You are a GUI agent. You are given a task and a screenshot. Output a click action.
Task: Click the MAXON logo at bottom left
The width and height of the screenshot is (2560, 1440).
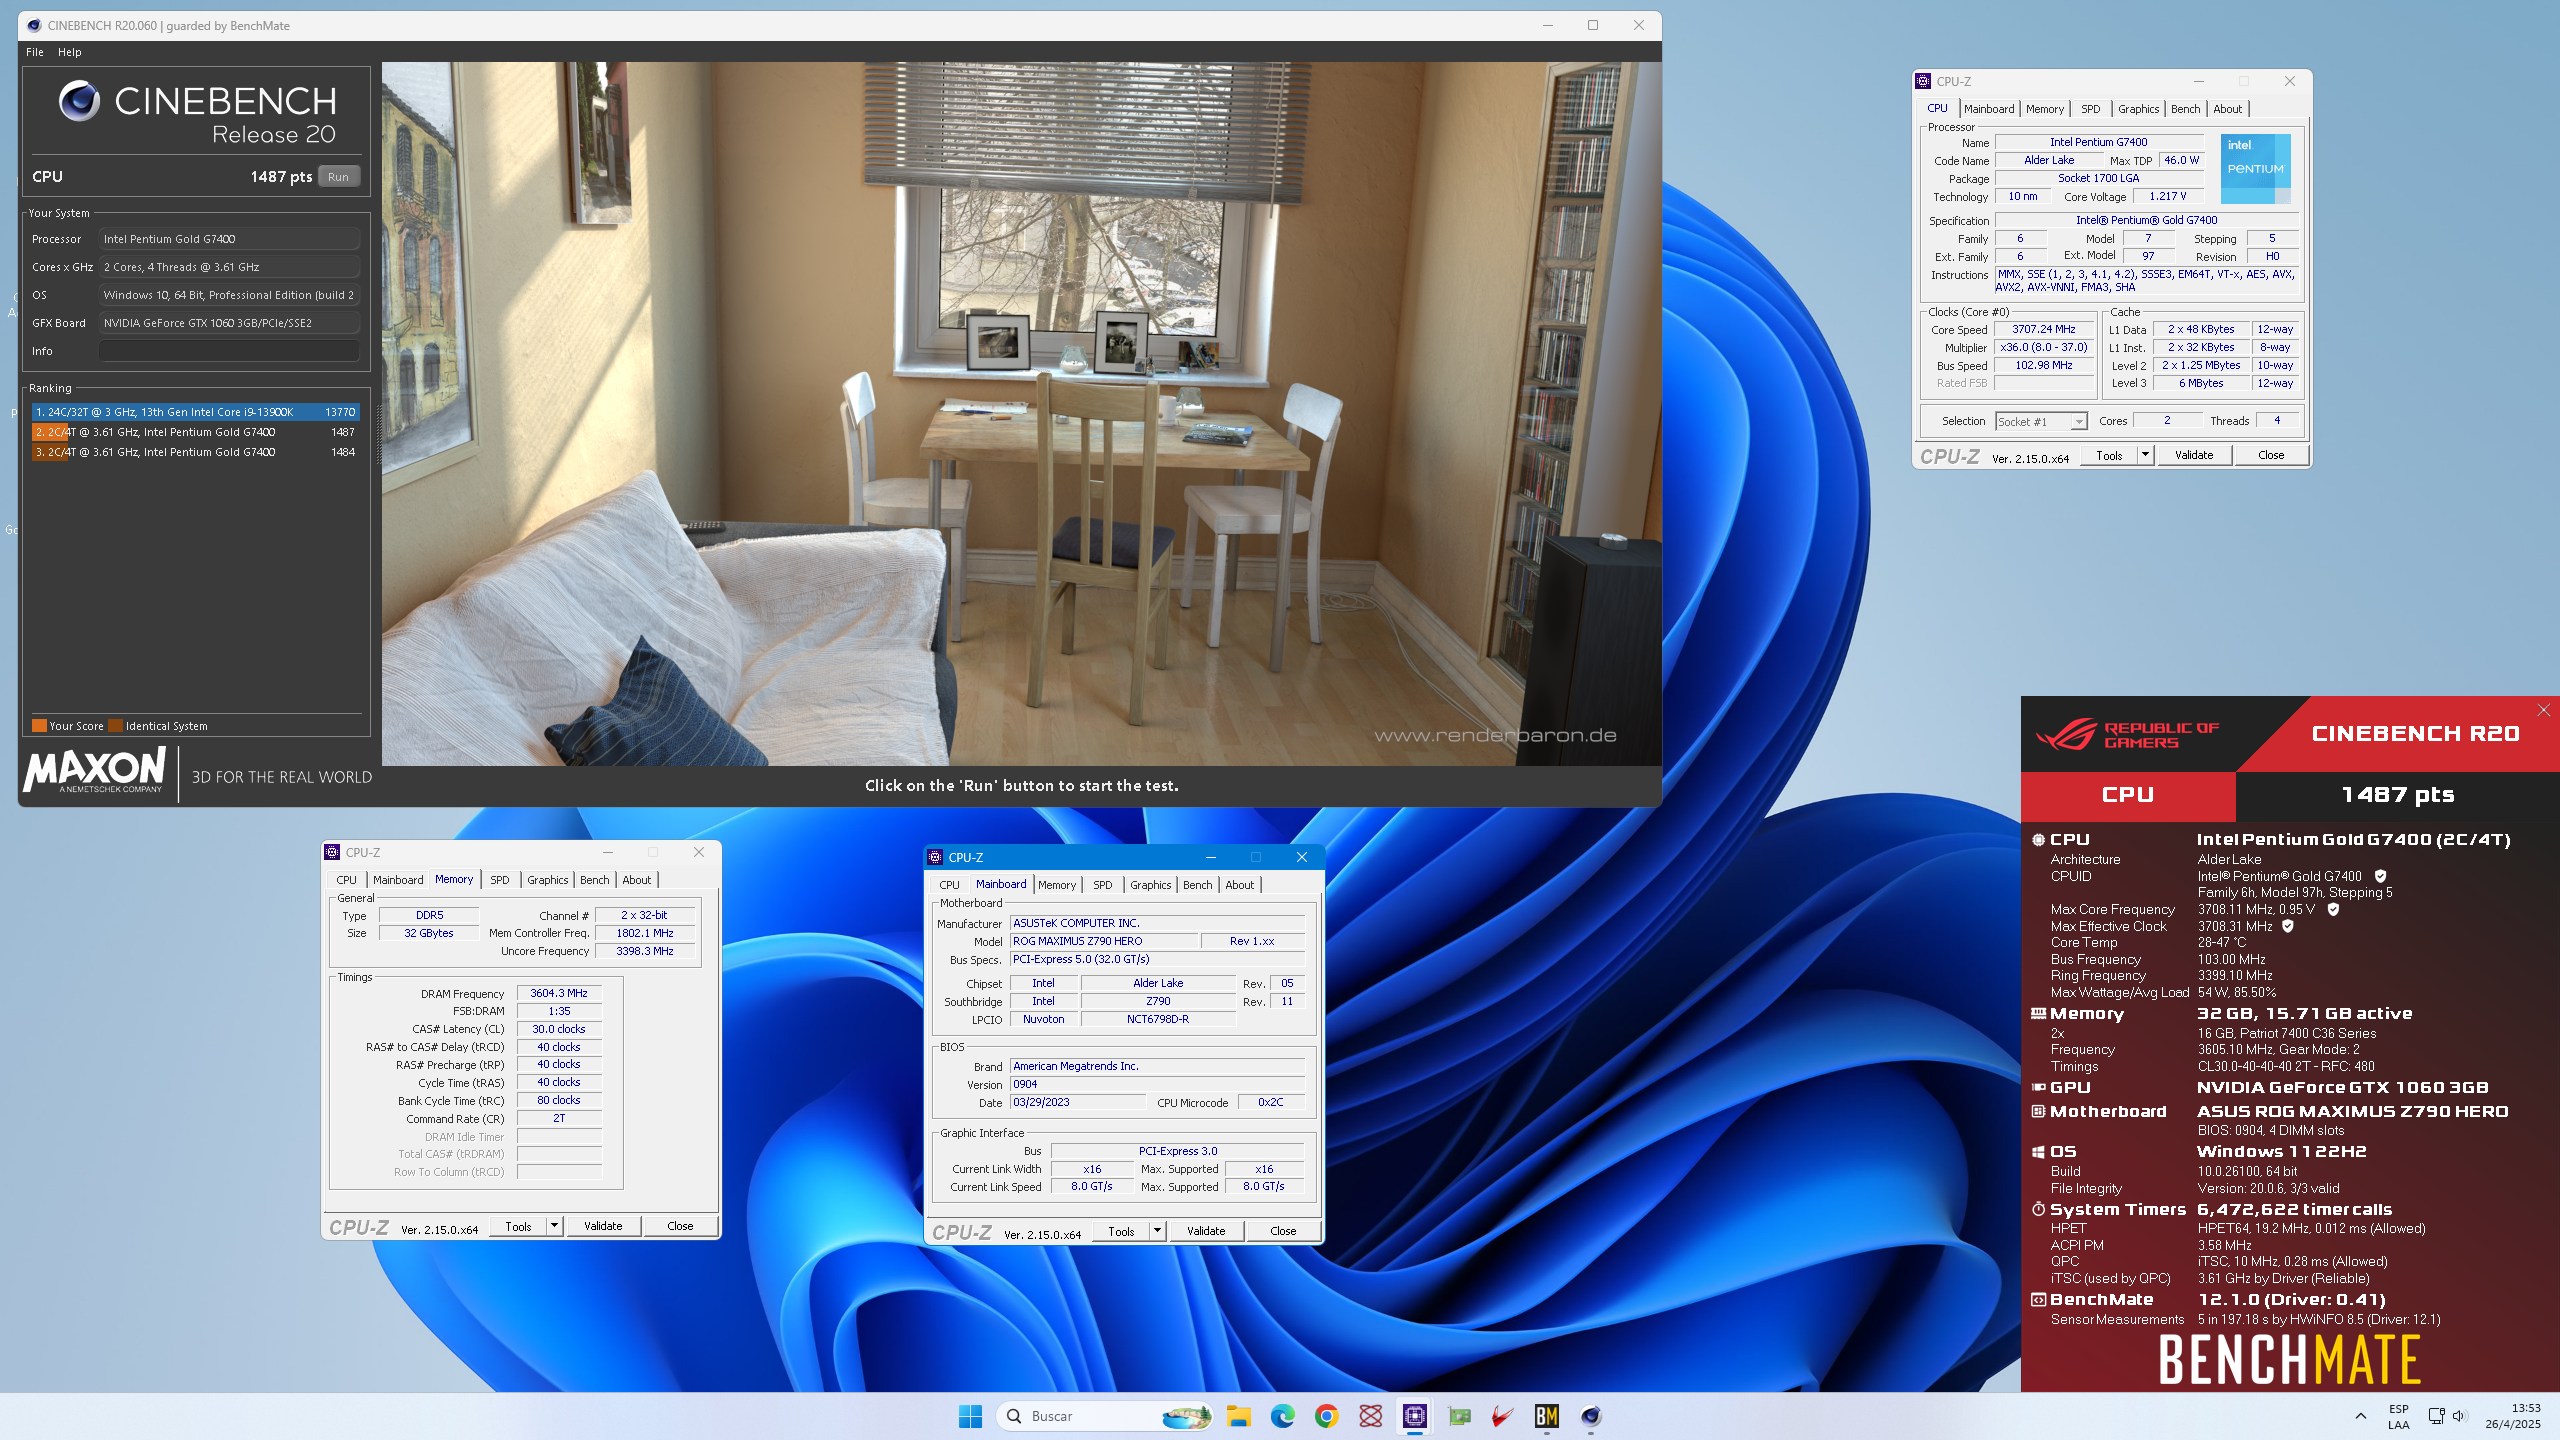[x=95, y=770]
